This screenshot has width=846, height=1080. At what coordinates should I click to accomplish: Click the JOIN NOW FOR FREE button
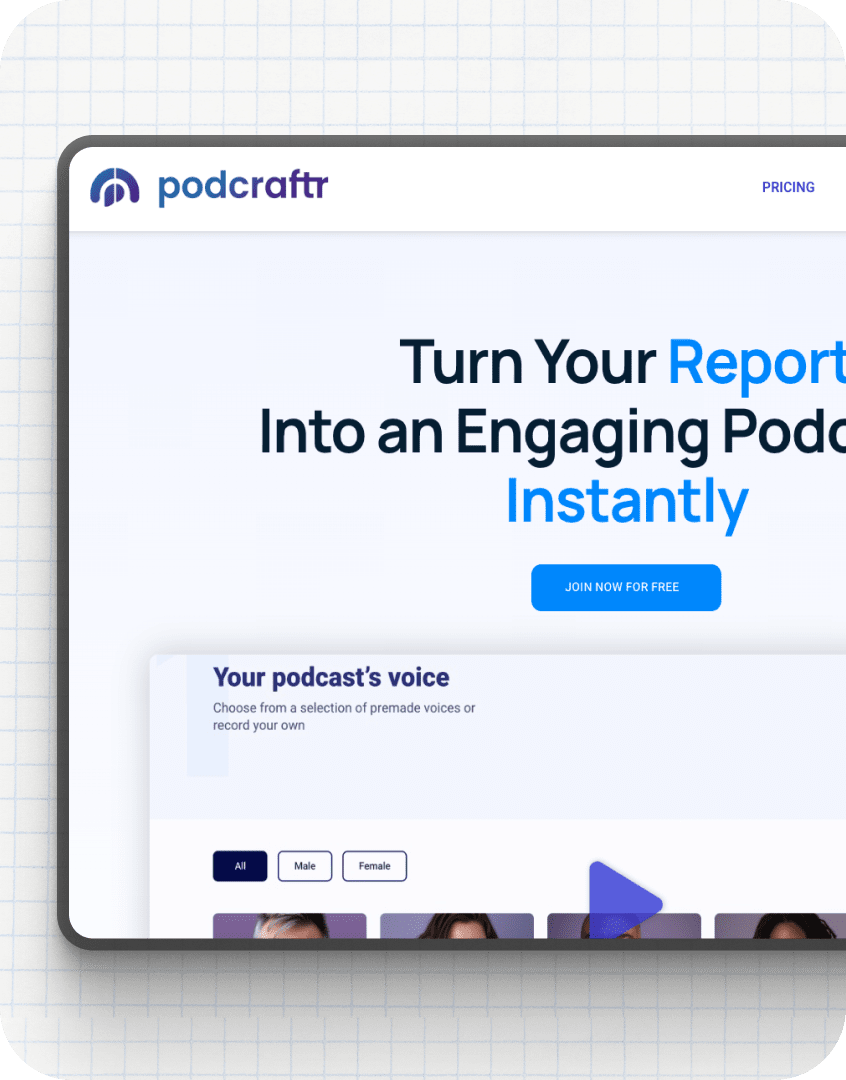click(x=626, y=587)
